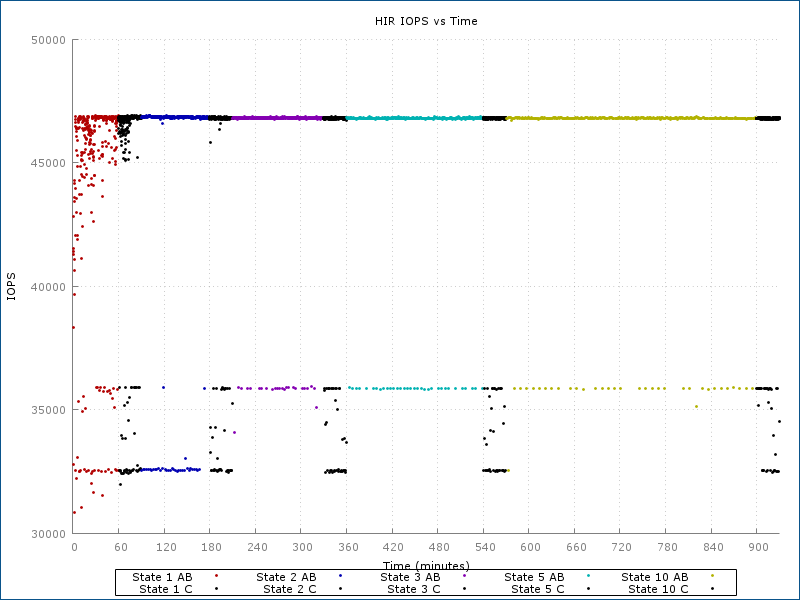Click the 720 x-axis tick label
Screen dimensions: 800x600
coord(622,547)
